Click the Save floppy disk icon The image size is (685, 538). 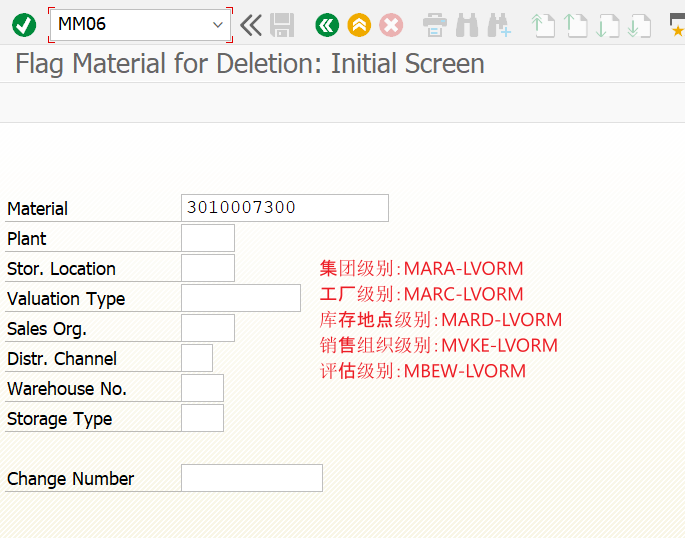(282, 25)
